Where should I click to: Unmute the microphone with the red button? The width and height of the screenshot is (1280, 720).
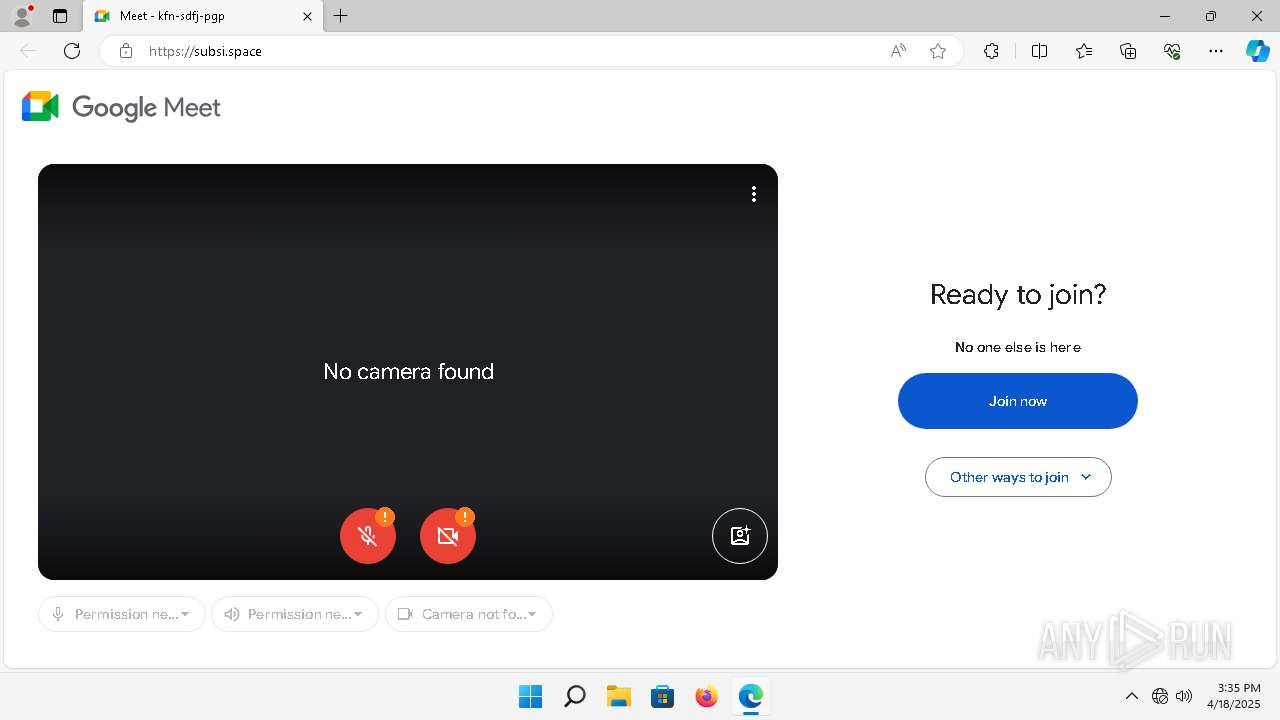(x=368, y=536)
